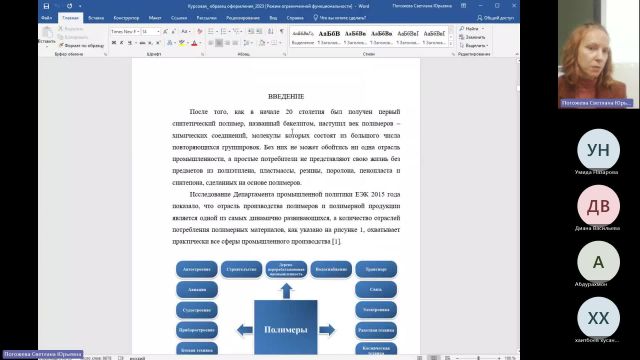Expand the Find (Найти) dropdown arrow
This screenshot has width=640, height=360.
[483, 29]
